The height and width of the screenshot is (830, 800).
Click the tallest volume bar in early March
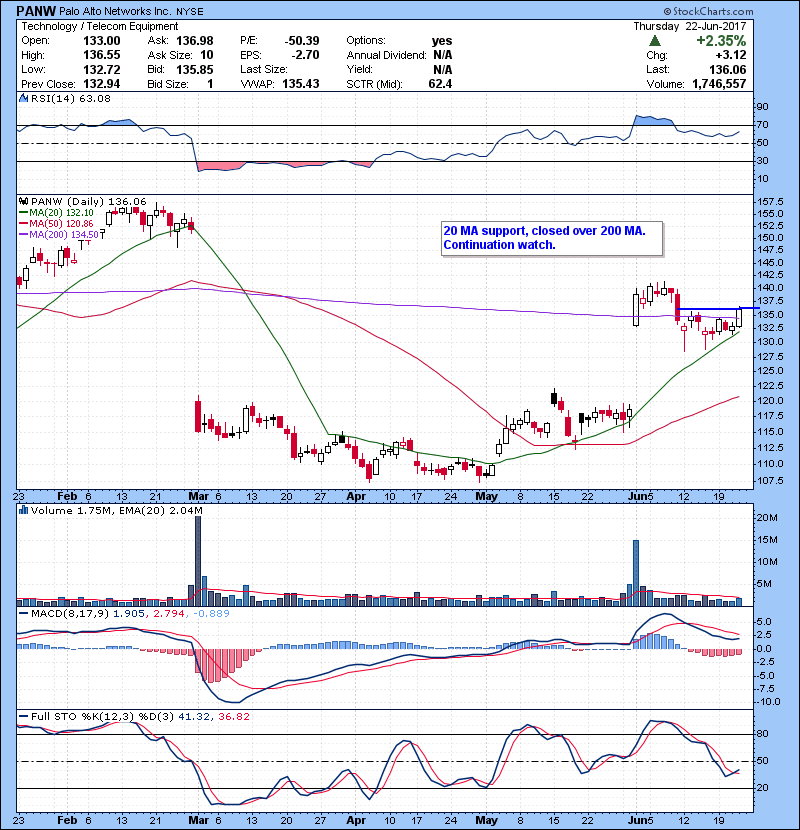198,561
